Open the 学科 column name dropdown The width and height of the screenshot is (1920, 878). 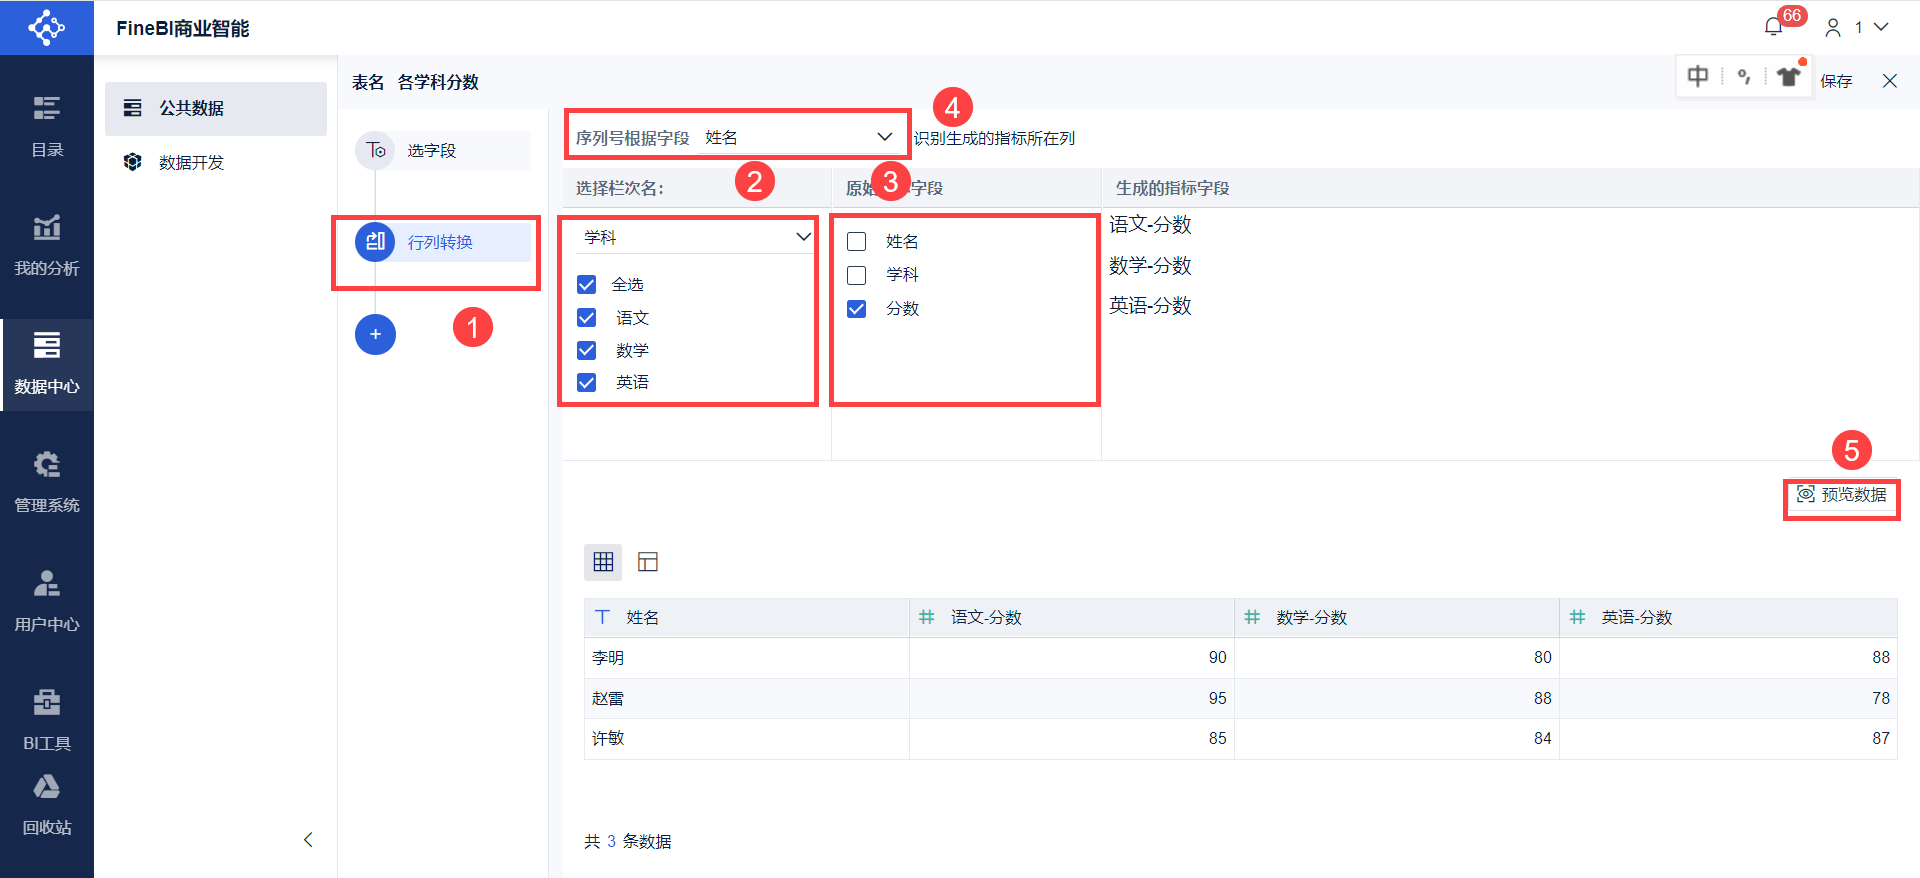tap(802, 237)
